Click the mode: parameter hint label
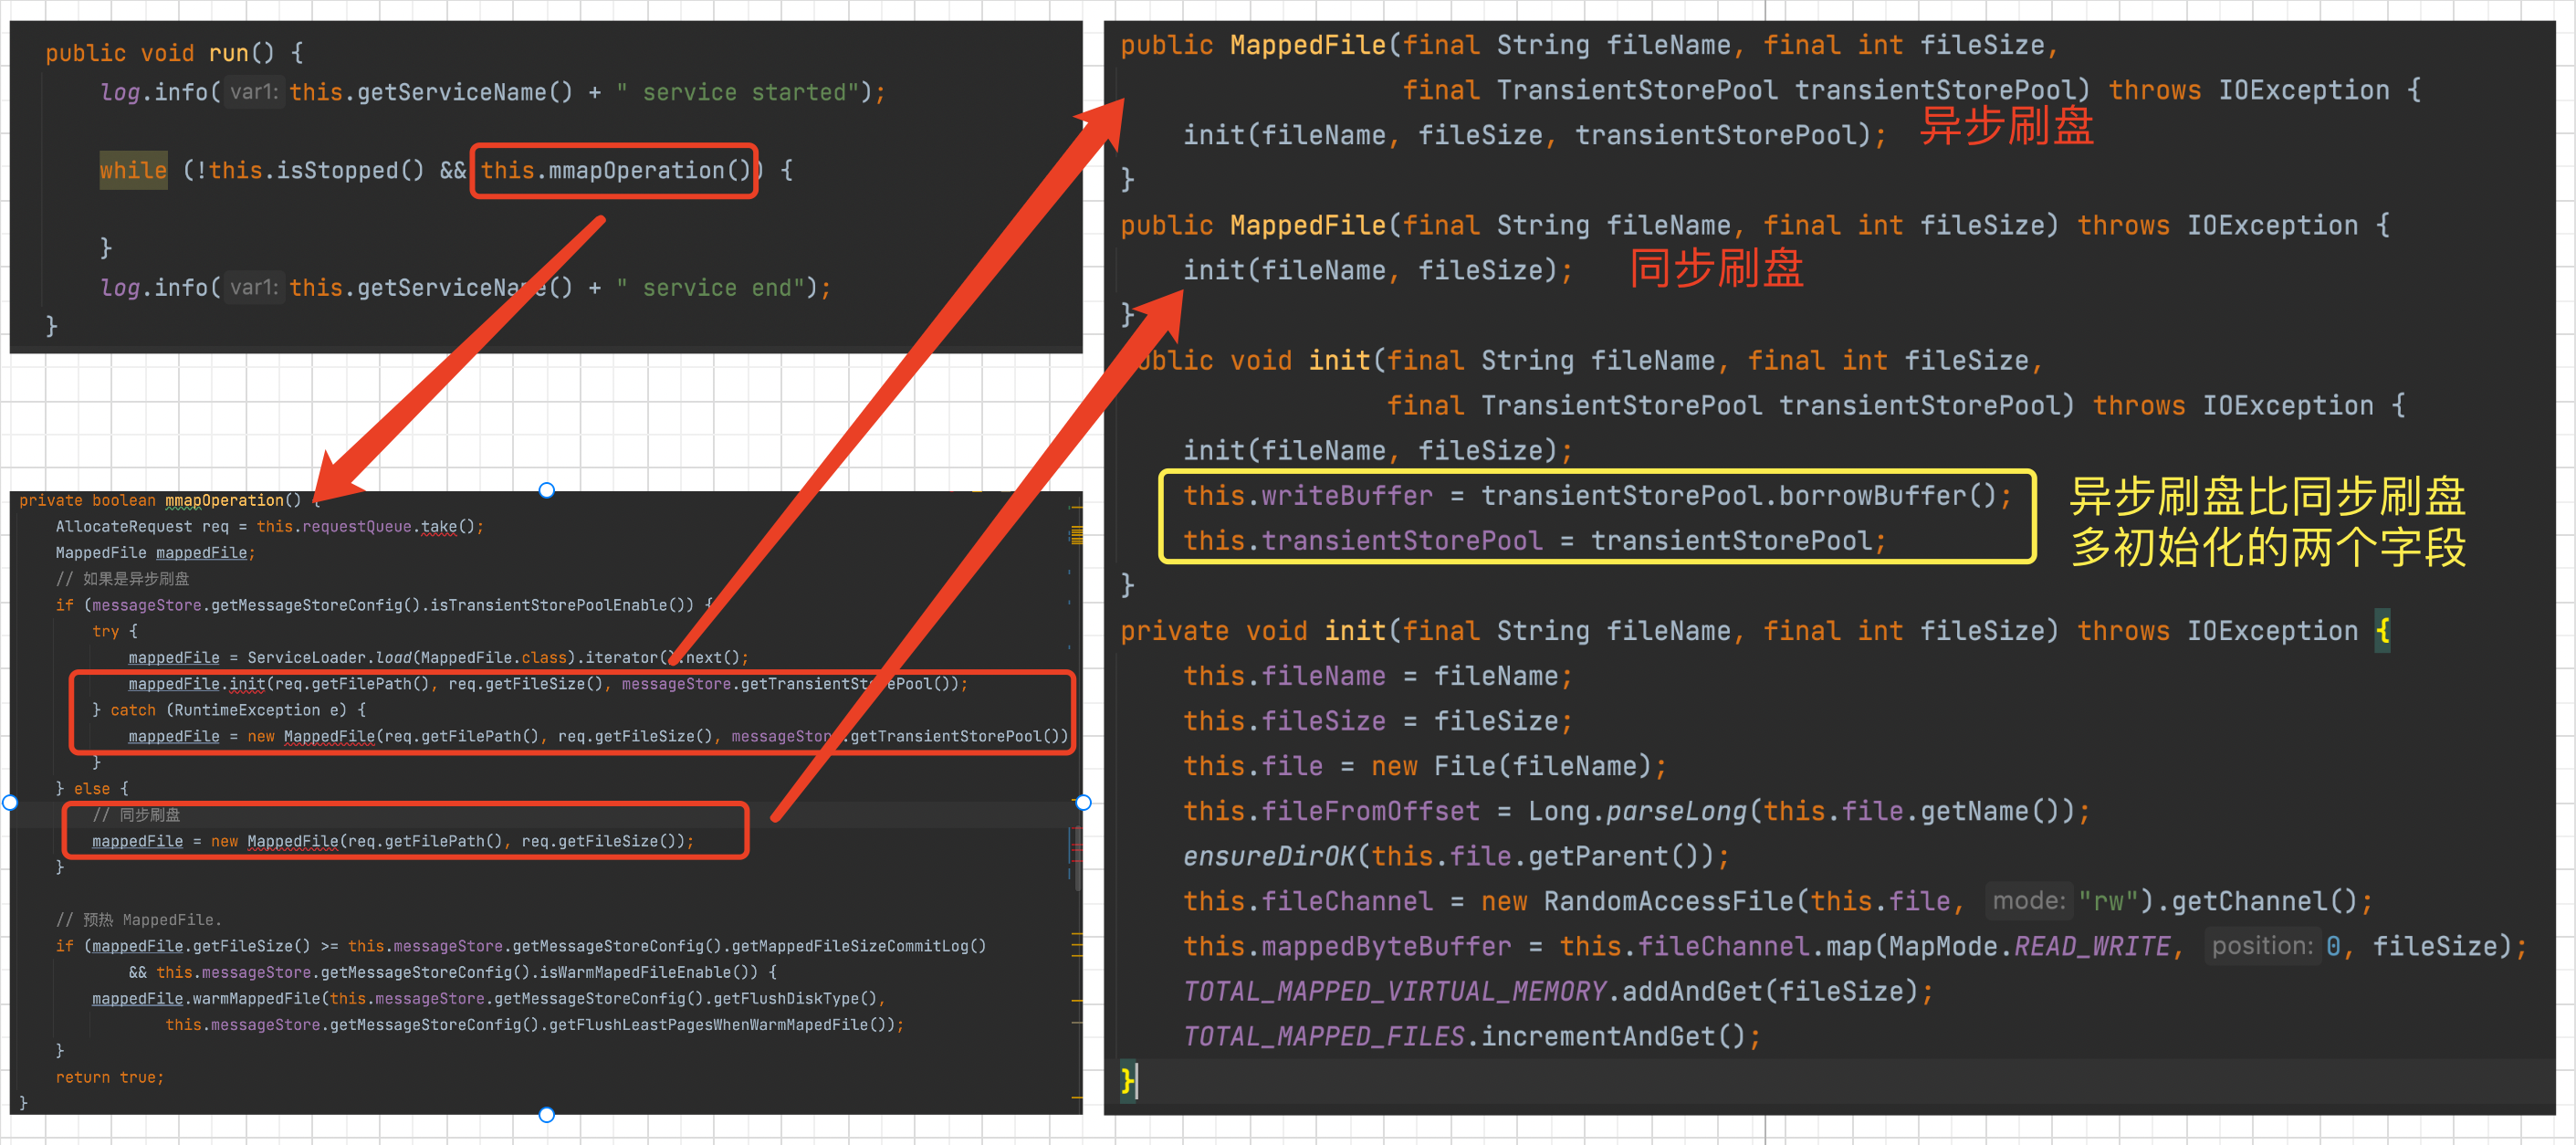 [2027, 901]
